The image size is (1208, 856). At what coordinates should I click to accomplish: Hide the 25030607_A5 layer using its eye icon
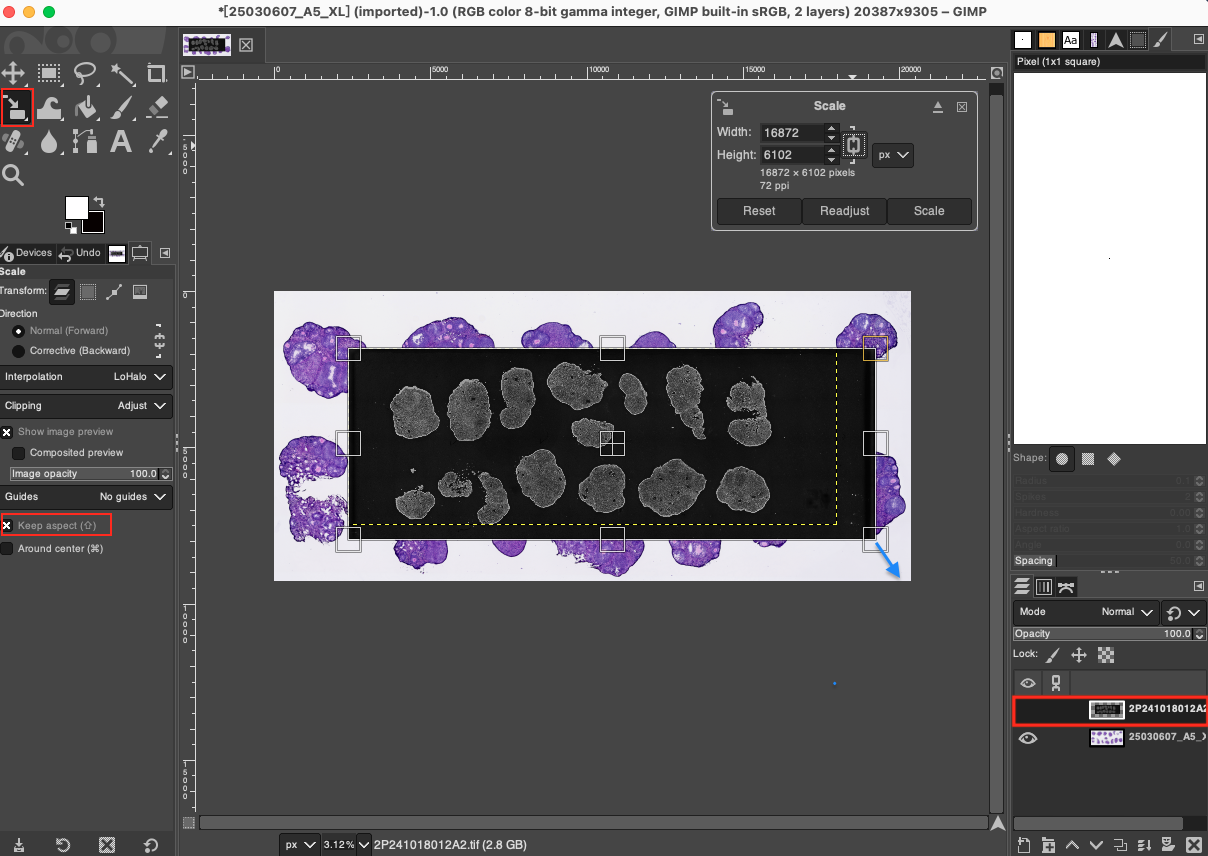tap(1028, 738)
